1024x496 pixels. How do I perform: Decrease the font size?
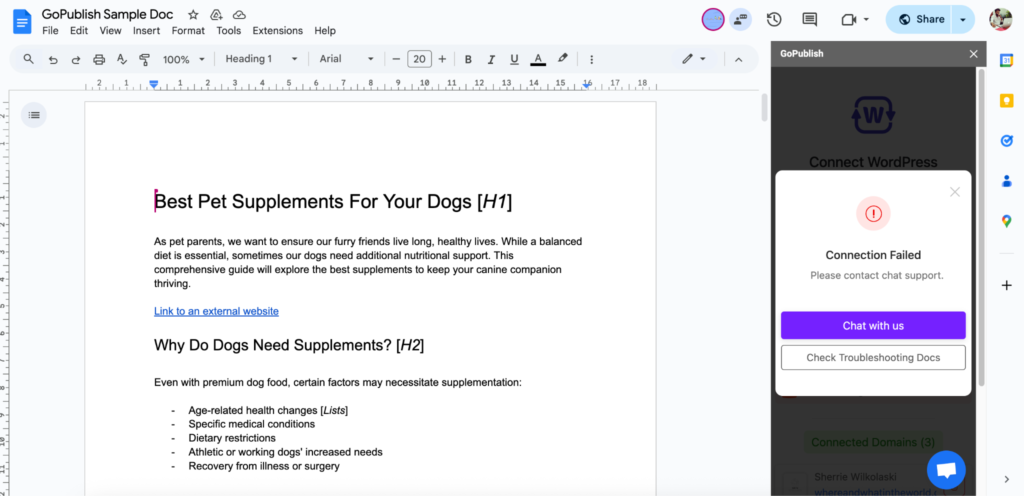396,59
